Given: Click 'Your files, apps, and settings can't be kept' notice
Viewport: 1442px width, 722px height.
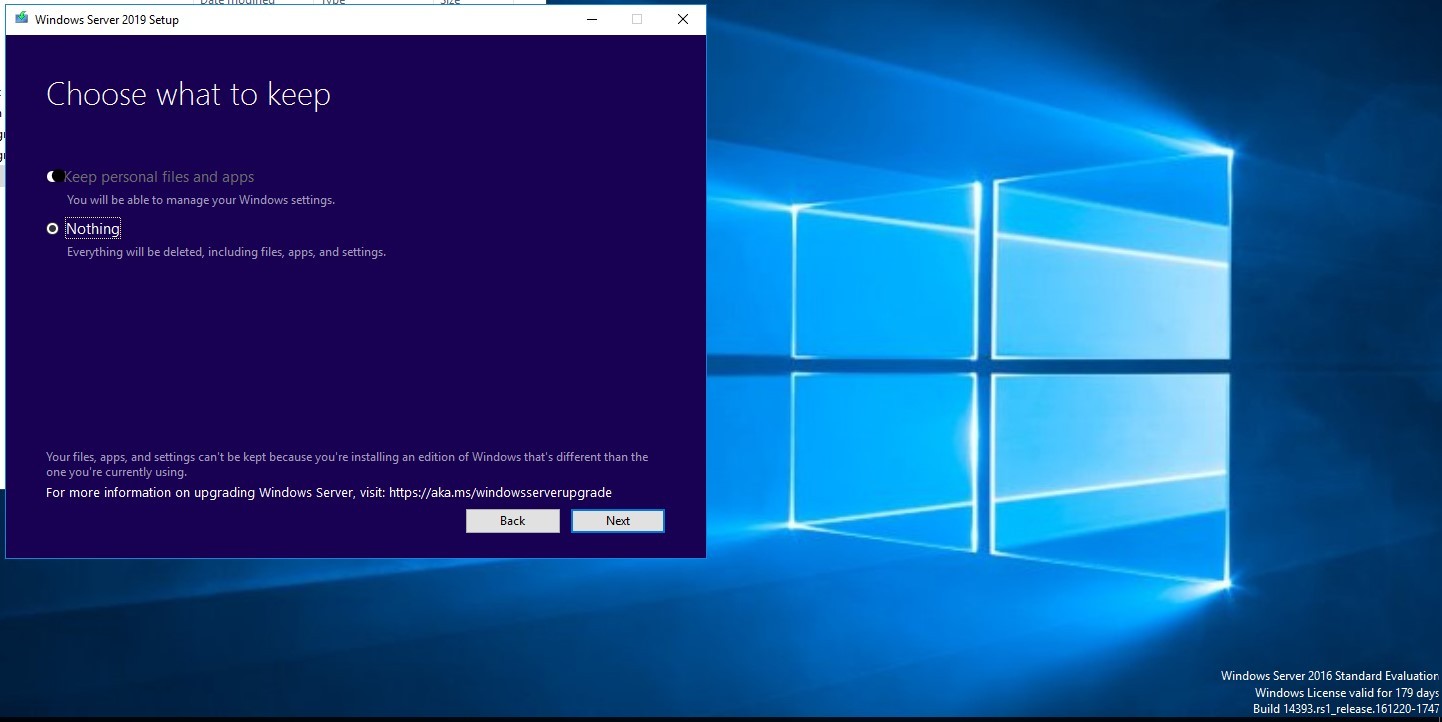Looking at the screenshot, I should (347, 465).
